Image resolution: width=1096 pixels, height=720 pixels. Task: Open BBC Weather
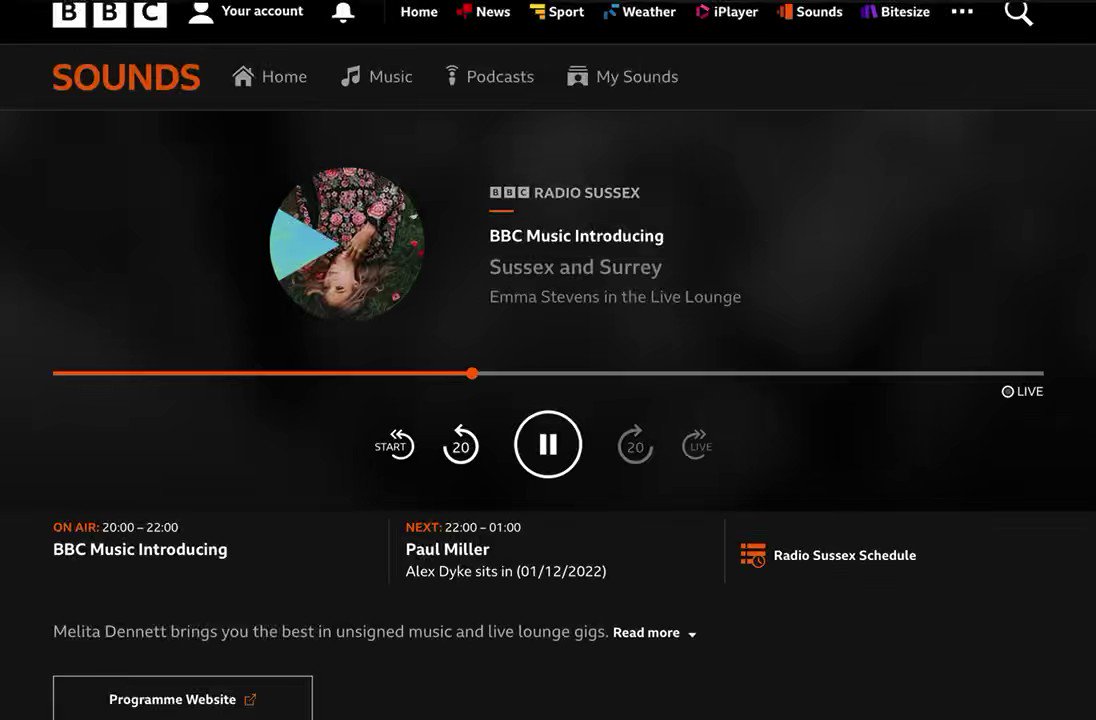[640, 12]
